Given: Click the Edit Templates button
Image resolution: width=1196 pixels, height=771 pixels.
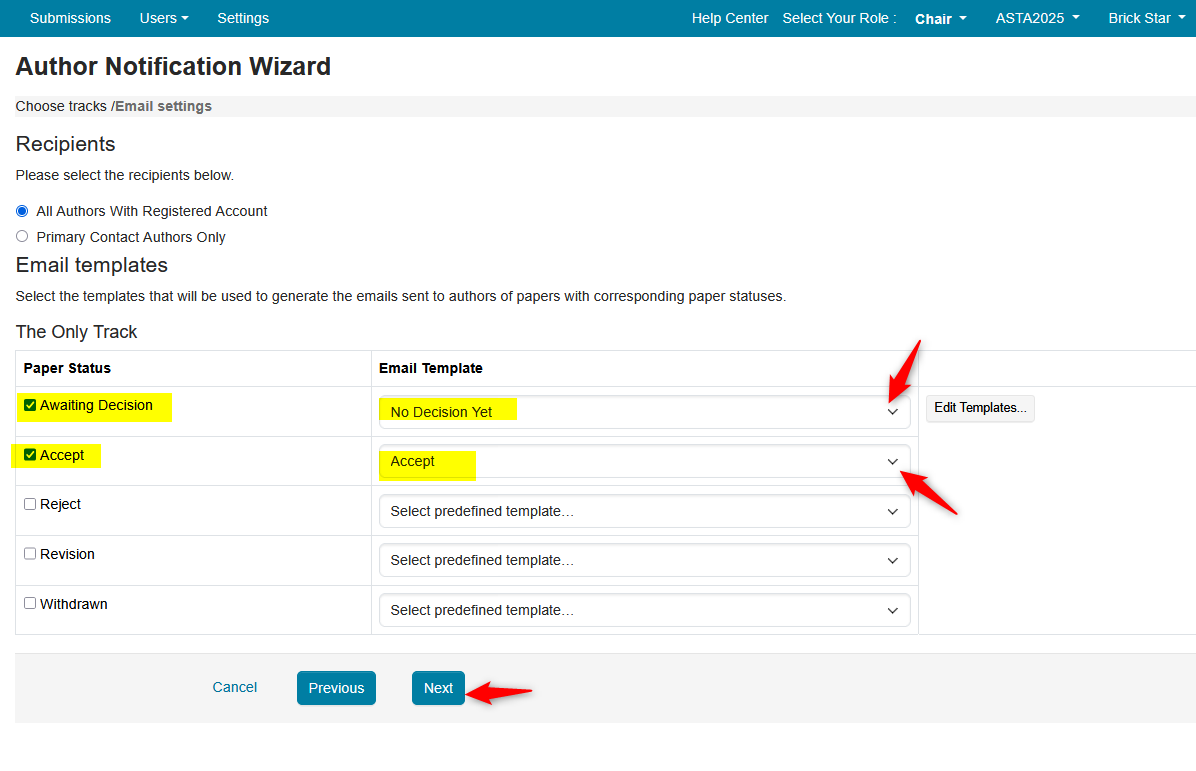Looking at the screenshot, I should pyautogui.click(x=979, y=408).
